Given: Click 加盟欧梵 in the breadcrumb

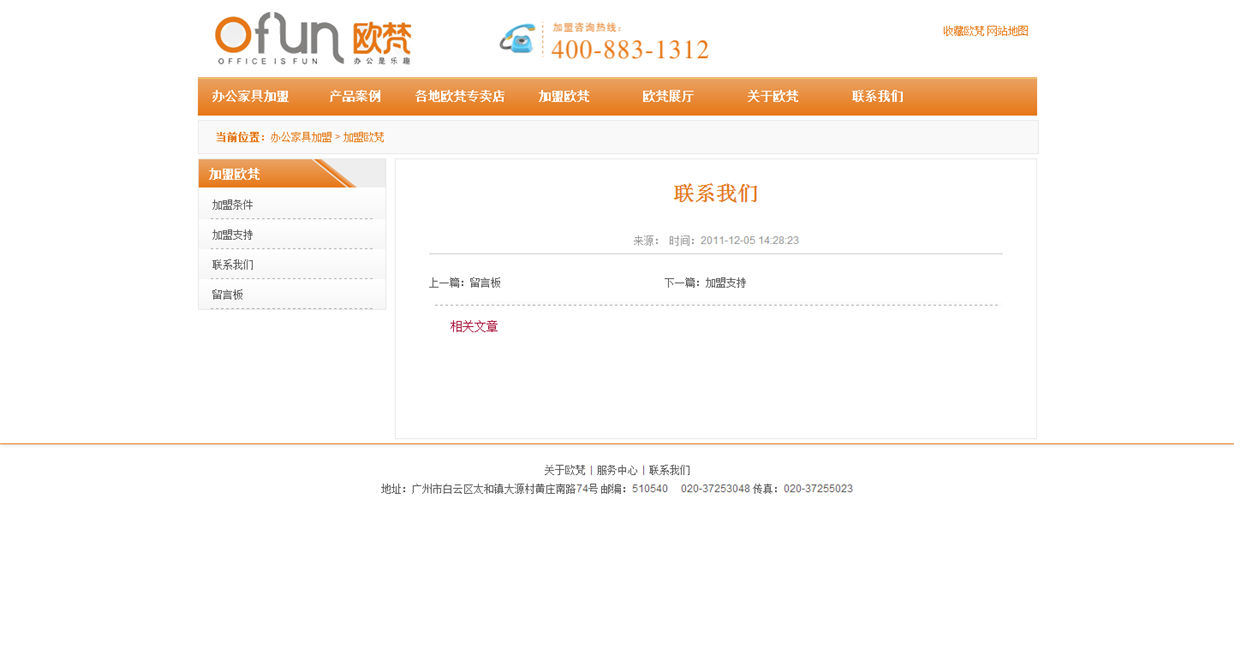Looking at the screenshot, I should (x=364, y=137).
